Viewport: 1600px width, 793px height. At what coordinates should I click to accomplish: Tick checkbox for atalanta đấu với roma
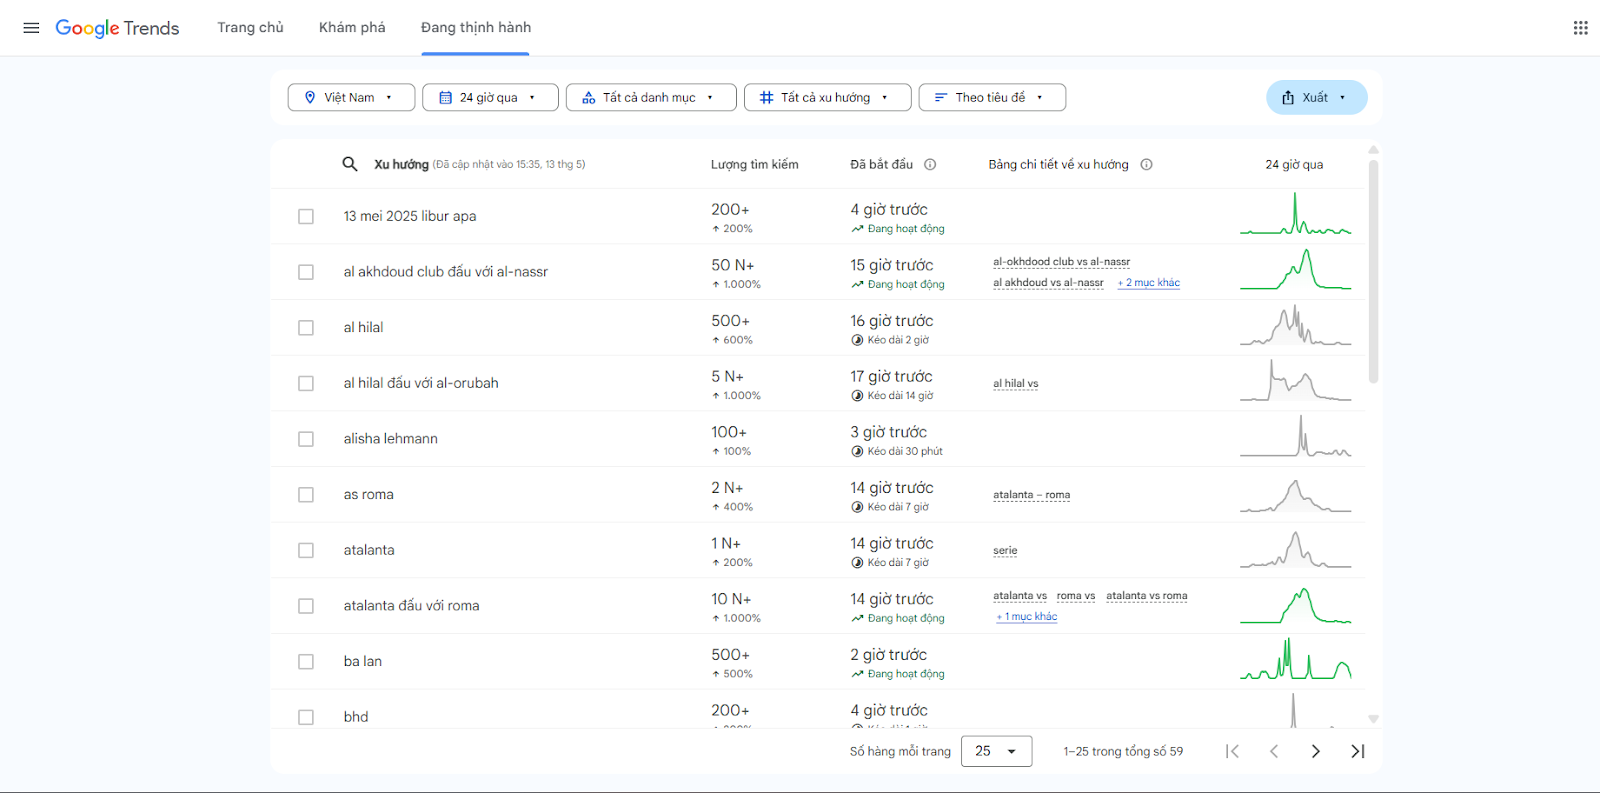[306, 606]
